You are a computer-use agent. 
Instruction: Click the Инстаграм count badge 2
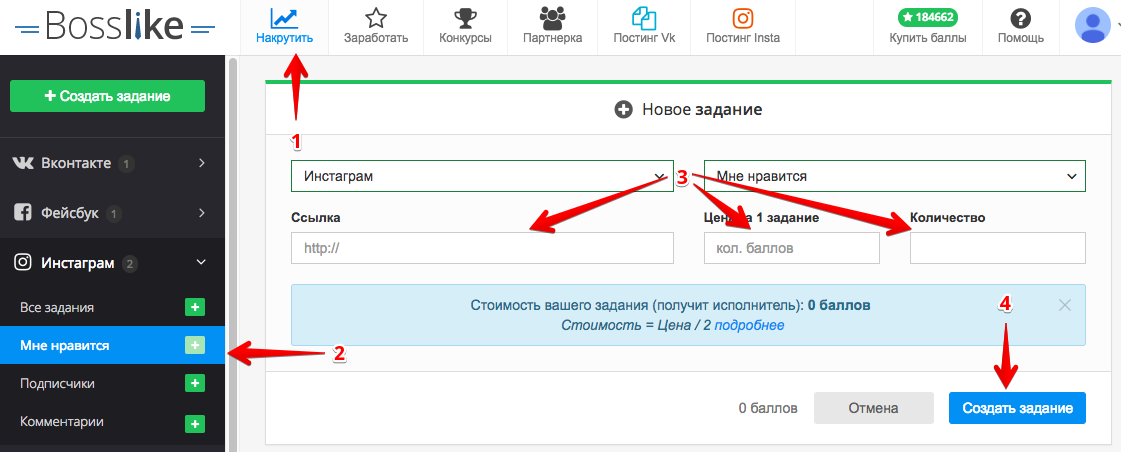point(129,264)
